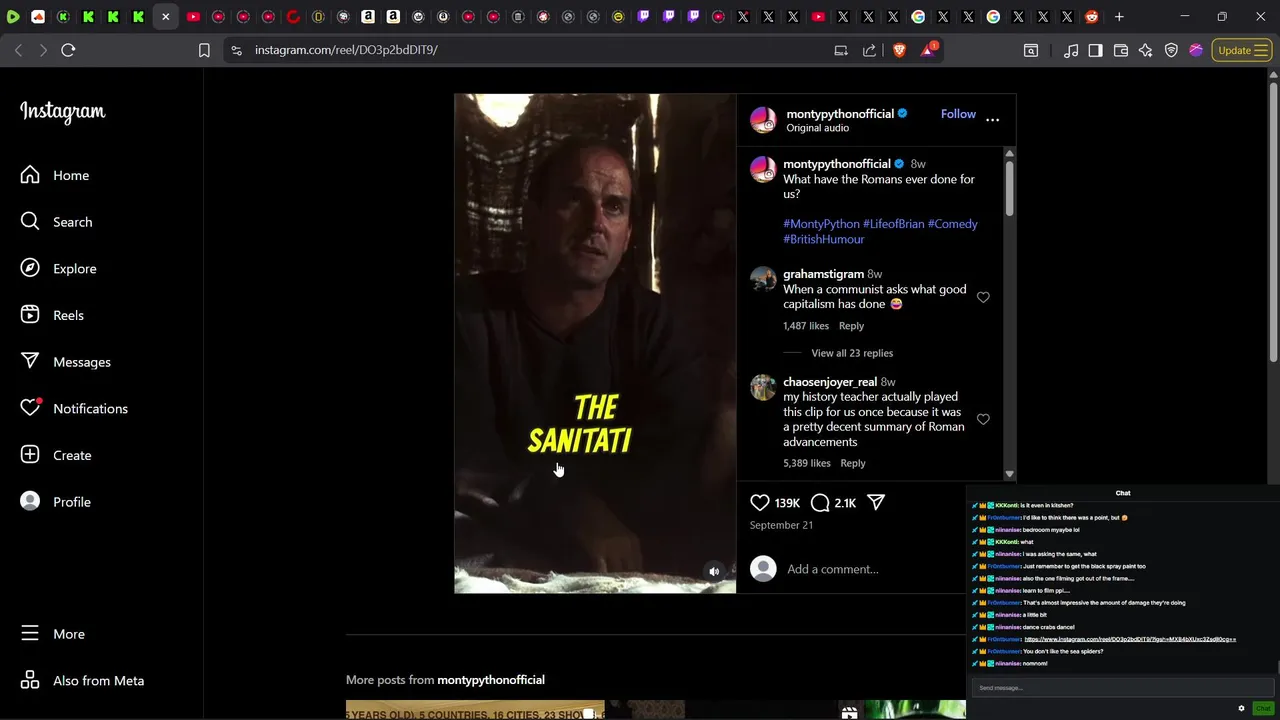Viewport: 1280px width, 720px height.
Task: Follow montypythonofficial
Action: (958, 114)
